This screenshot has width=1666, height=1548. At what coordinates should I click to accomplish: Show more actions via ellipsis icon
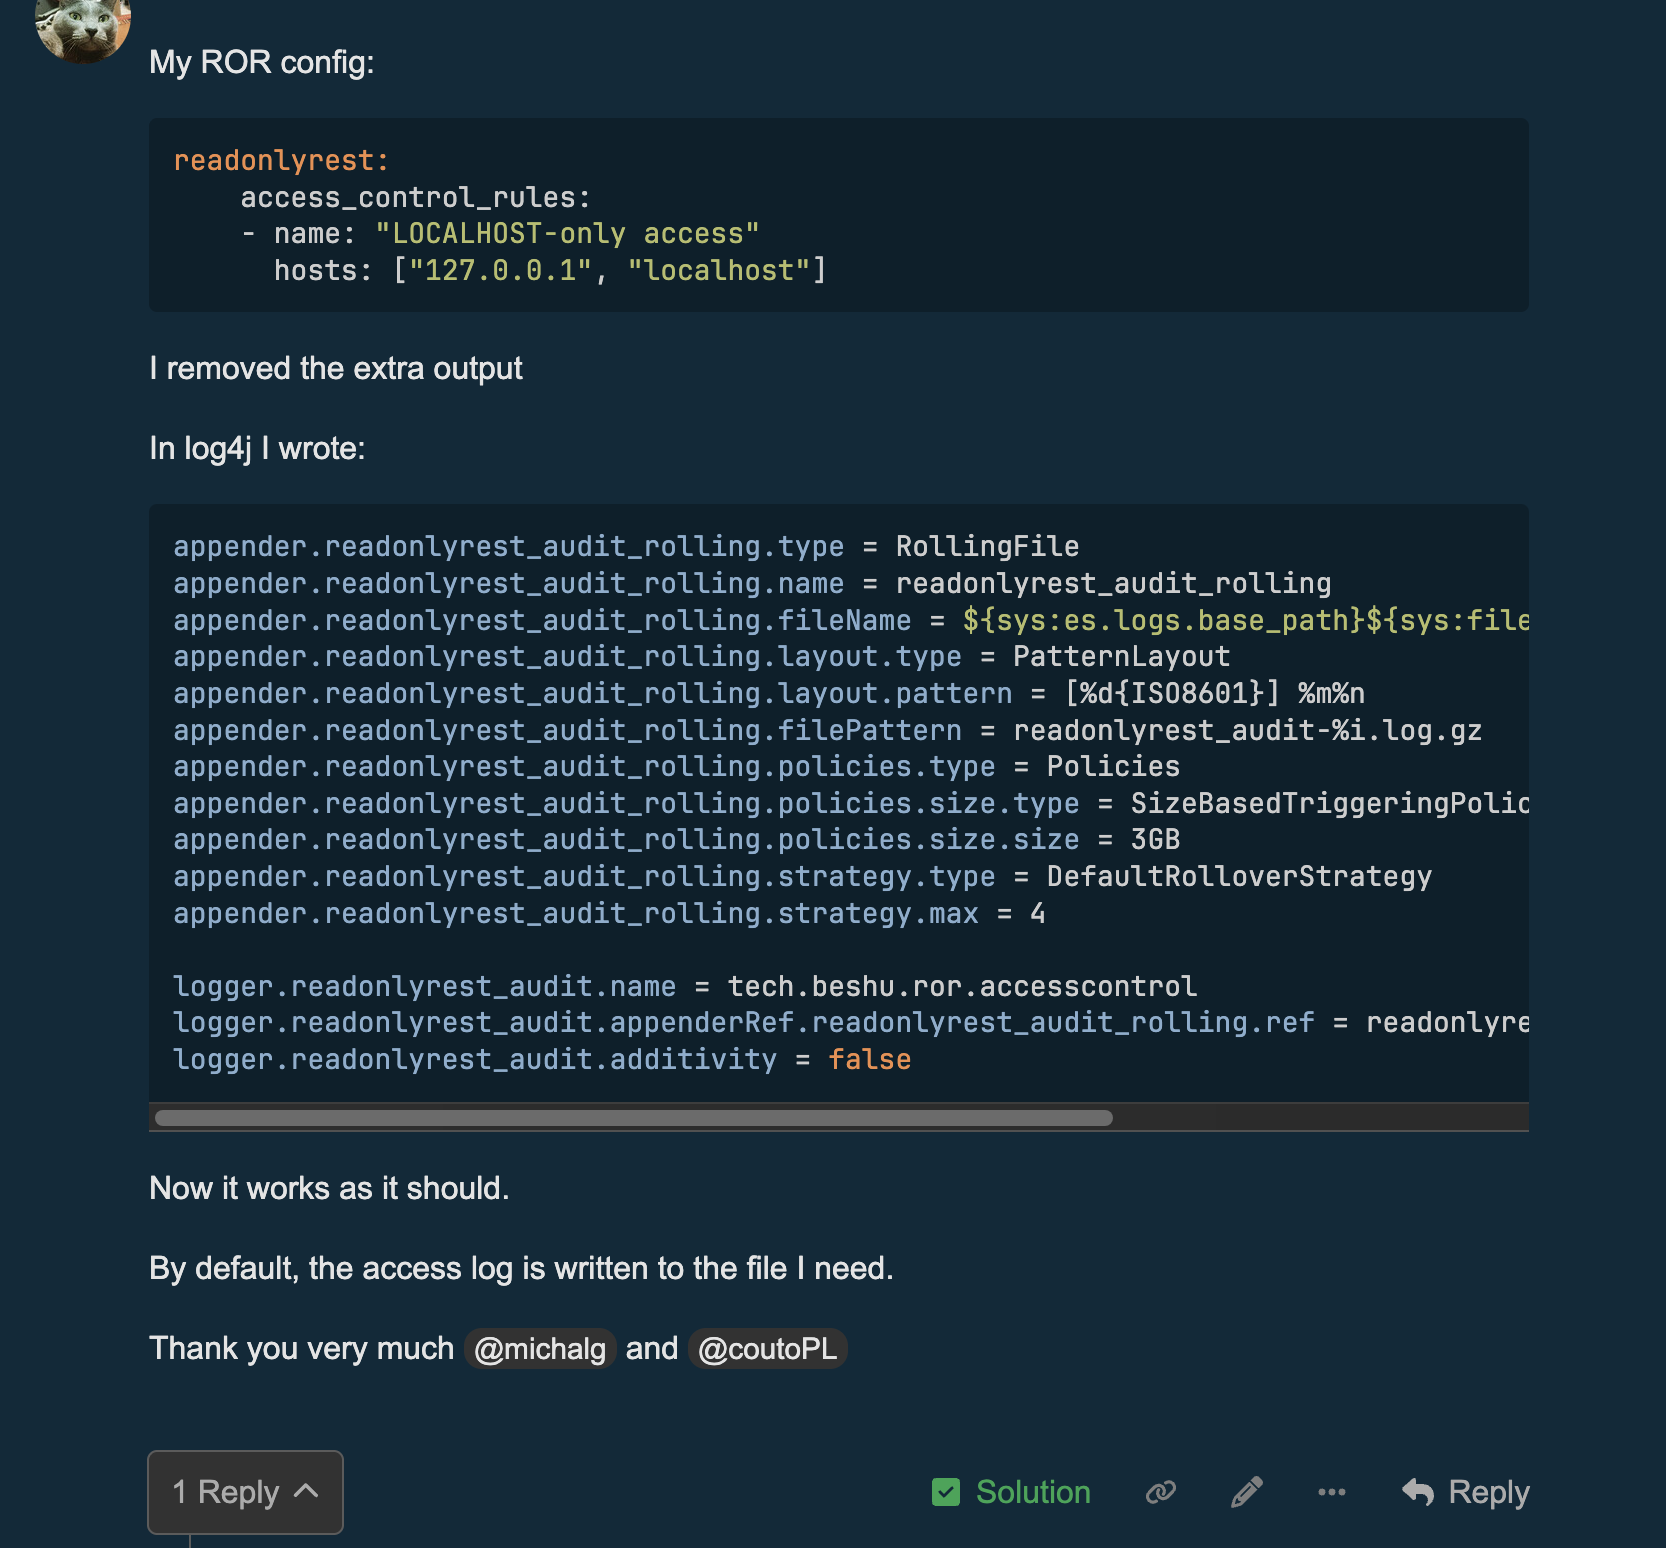tap(1331, 1492)
